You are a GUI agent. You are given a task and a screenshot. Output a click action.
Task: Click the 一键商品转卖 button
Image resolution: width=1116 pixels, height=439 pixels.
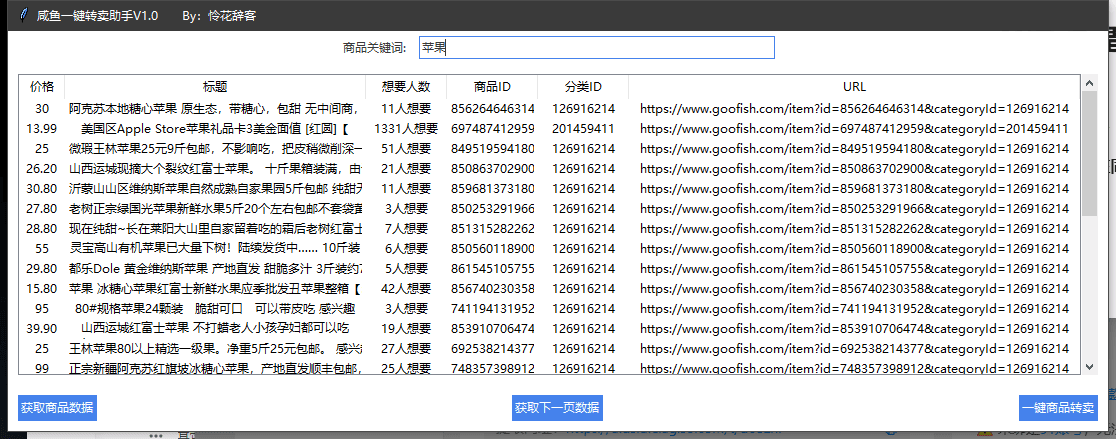[x=1058, y=408]
